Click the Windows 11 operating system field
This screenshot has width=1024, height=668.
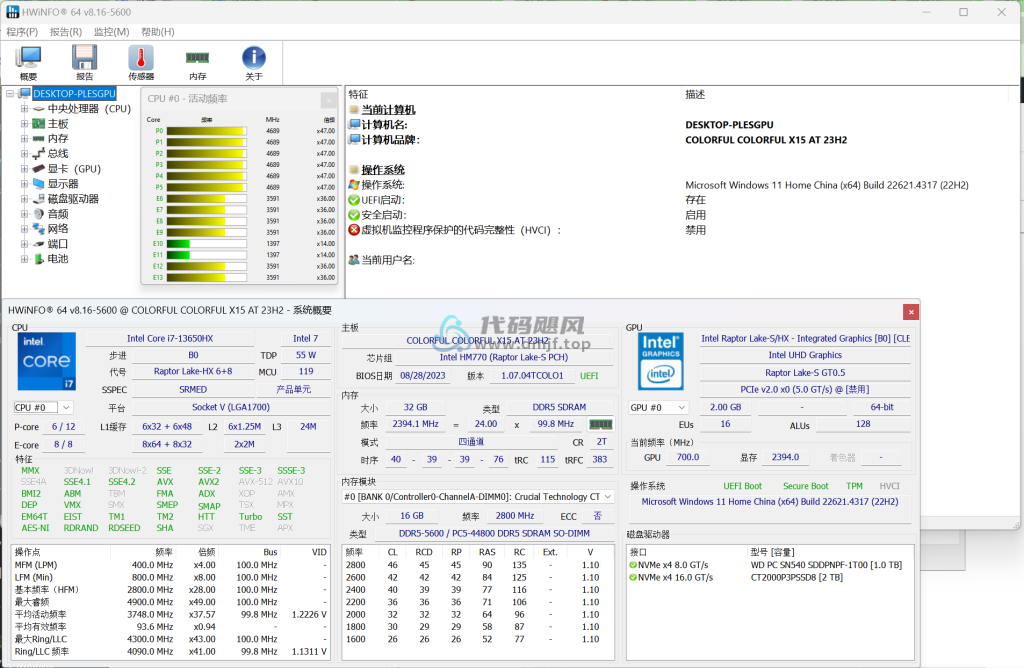tap(770, 501)
